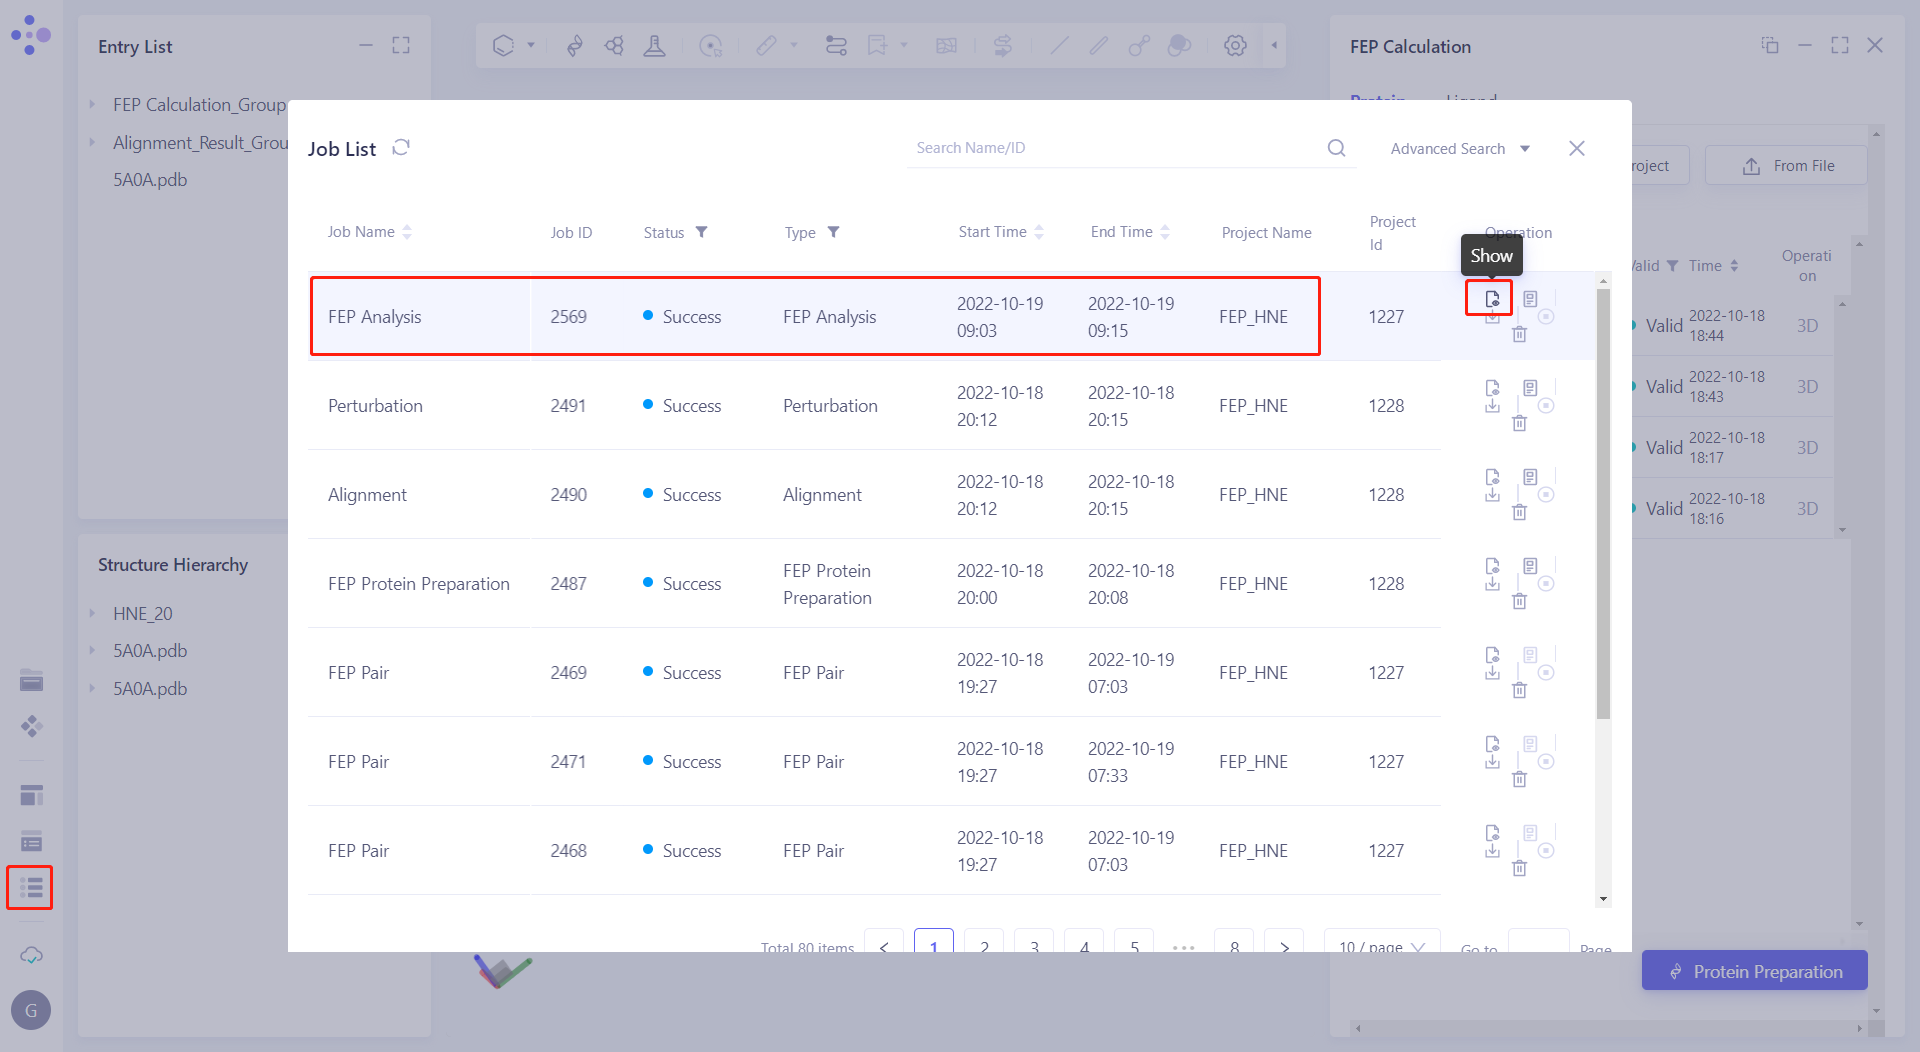The height and width of the screenshot is (1052, 1920).
Task: Open log icon for FEP Protein Preparation job
Action: pos(1530,566)
